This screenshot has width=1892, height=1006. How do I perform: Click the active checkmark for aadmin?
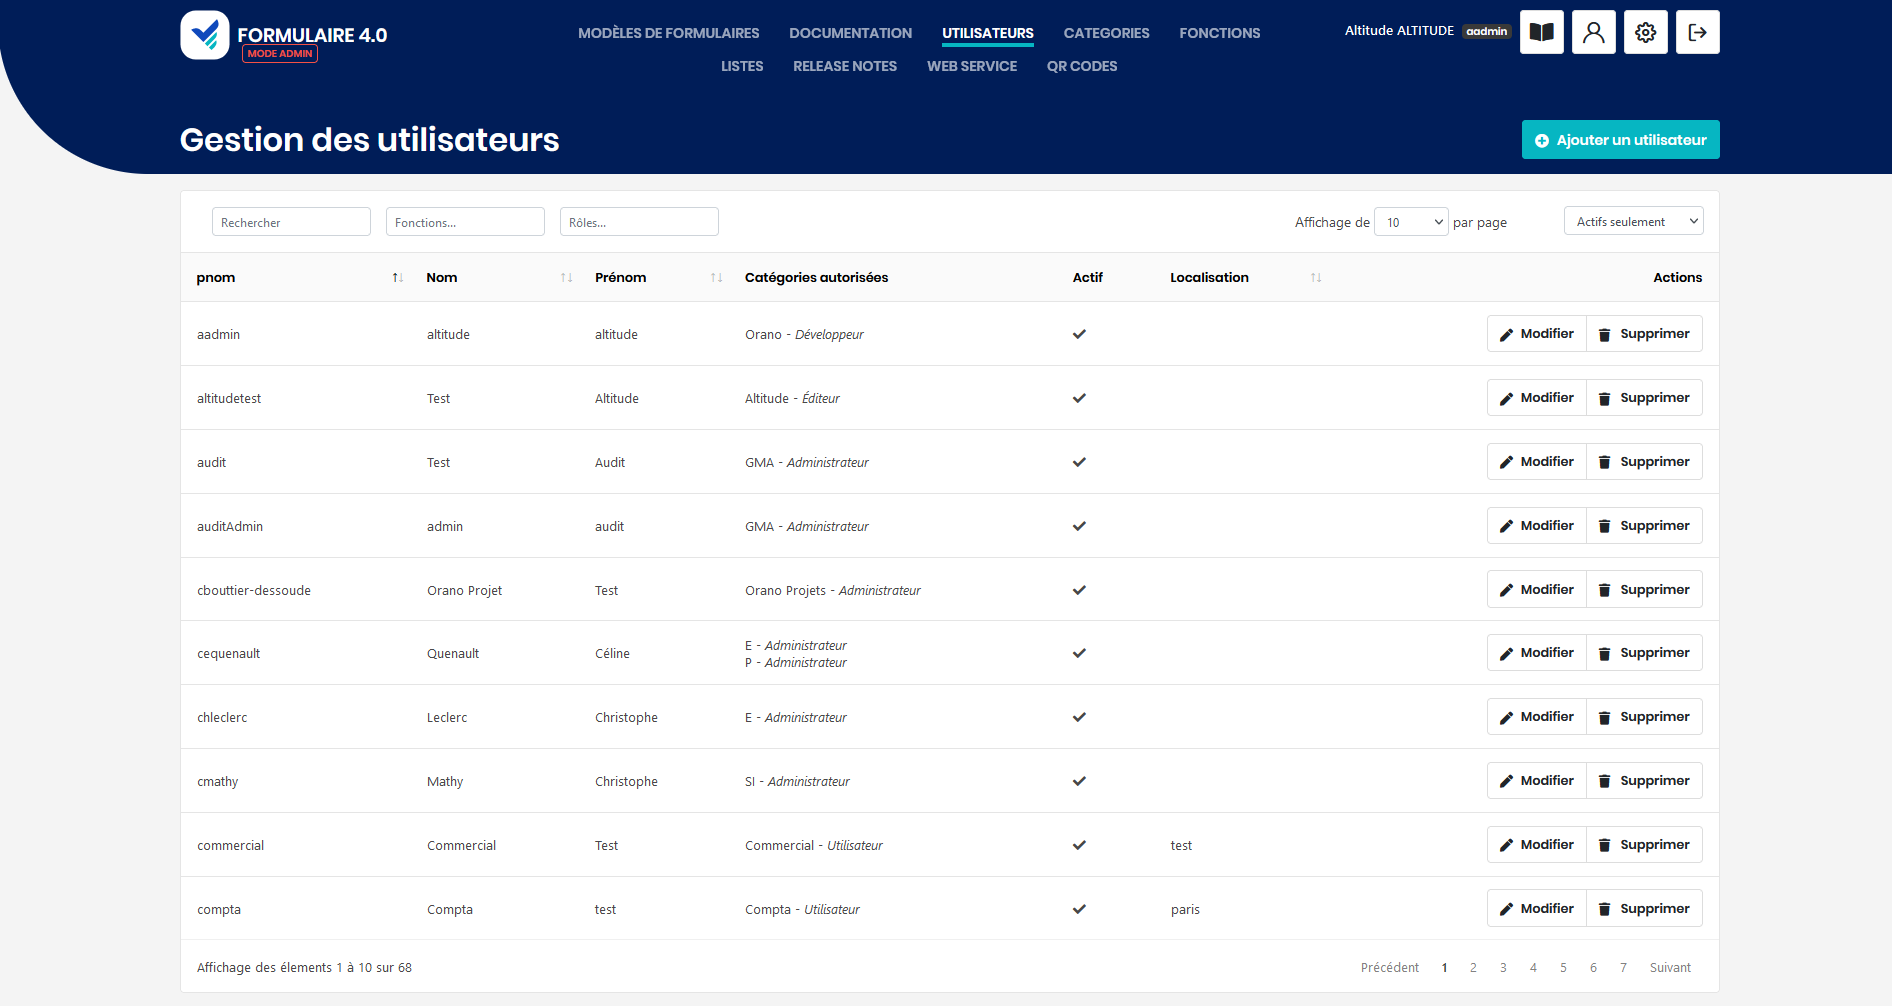(x=1079, y=334)
